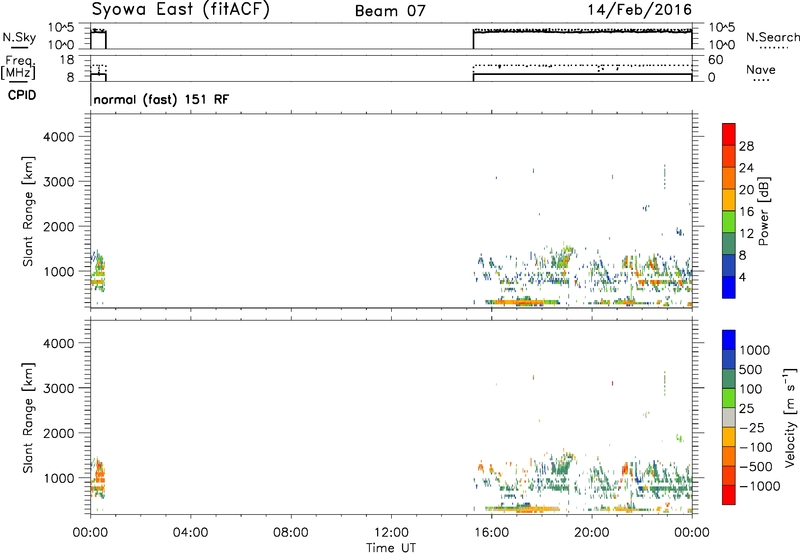The image size is (800, 554).
Task: Click the "normal (fast) 151 RF" text
Action: tap(161, 99)
